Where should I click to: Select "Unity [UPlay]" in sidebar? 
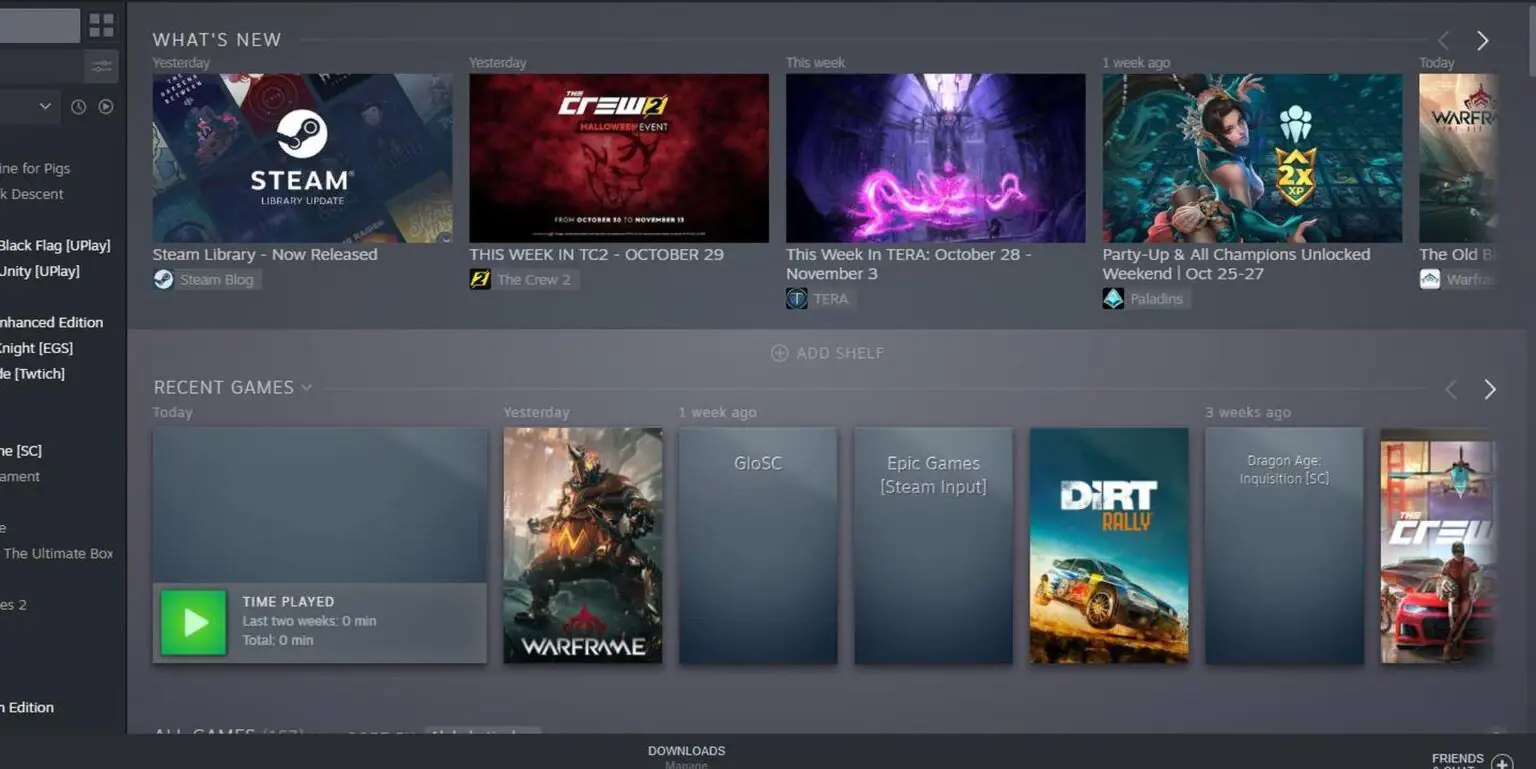pos(40,271)
